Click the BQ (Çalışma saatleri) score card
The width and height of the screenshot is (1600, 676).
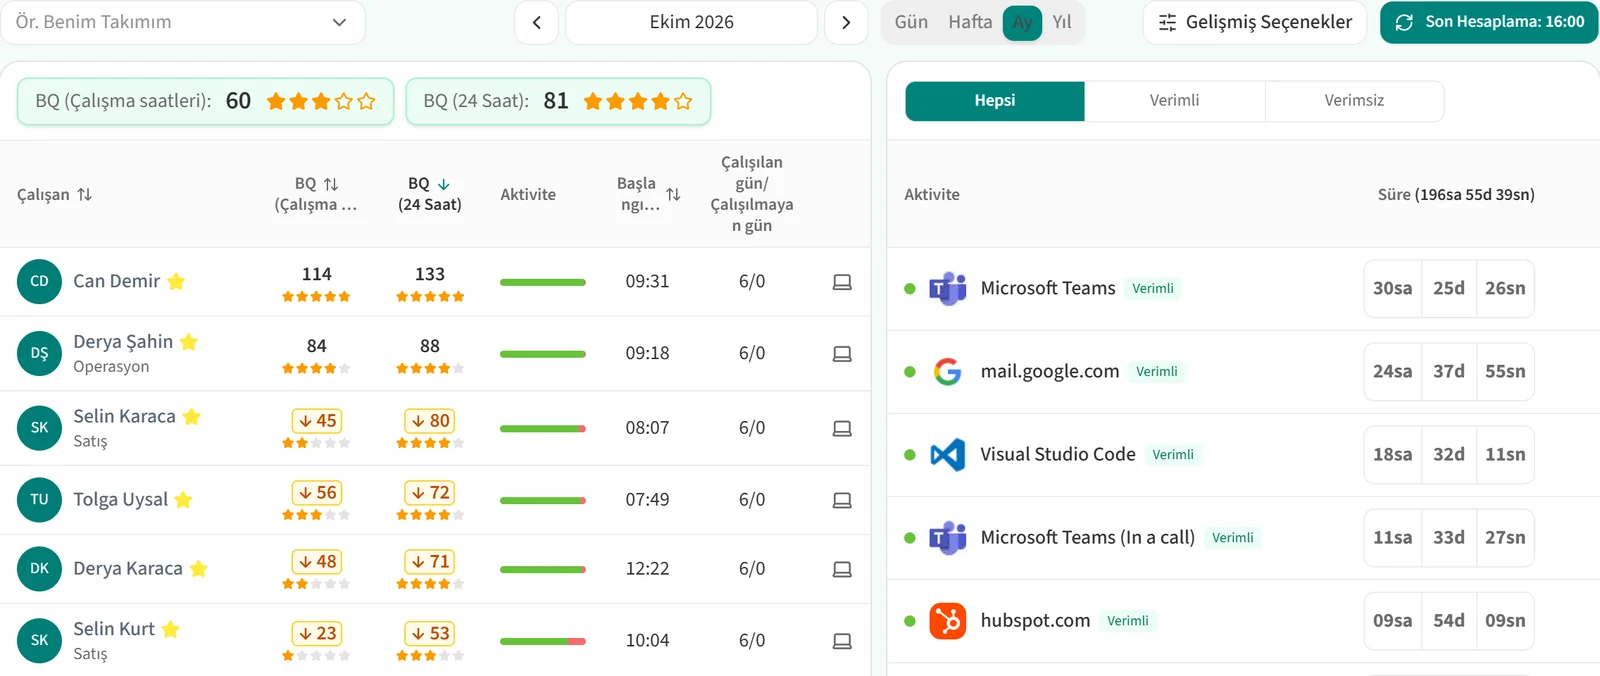[205, 101]
